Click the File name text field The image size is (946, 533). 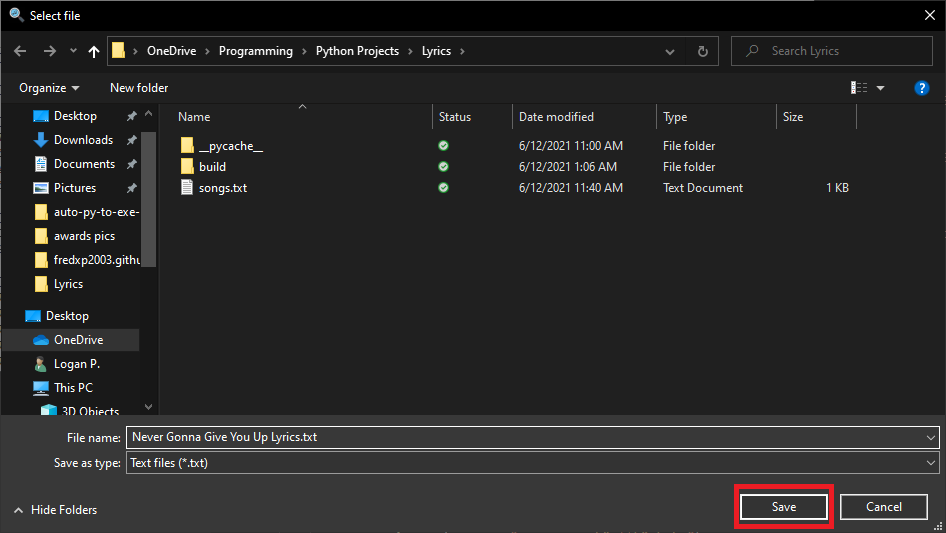[525, 438]
